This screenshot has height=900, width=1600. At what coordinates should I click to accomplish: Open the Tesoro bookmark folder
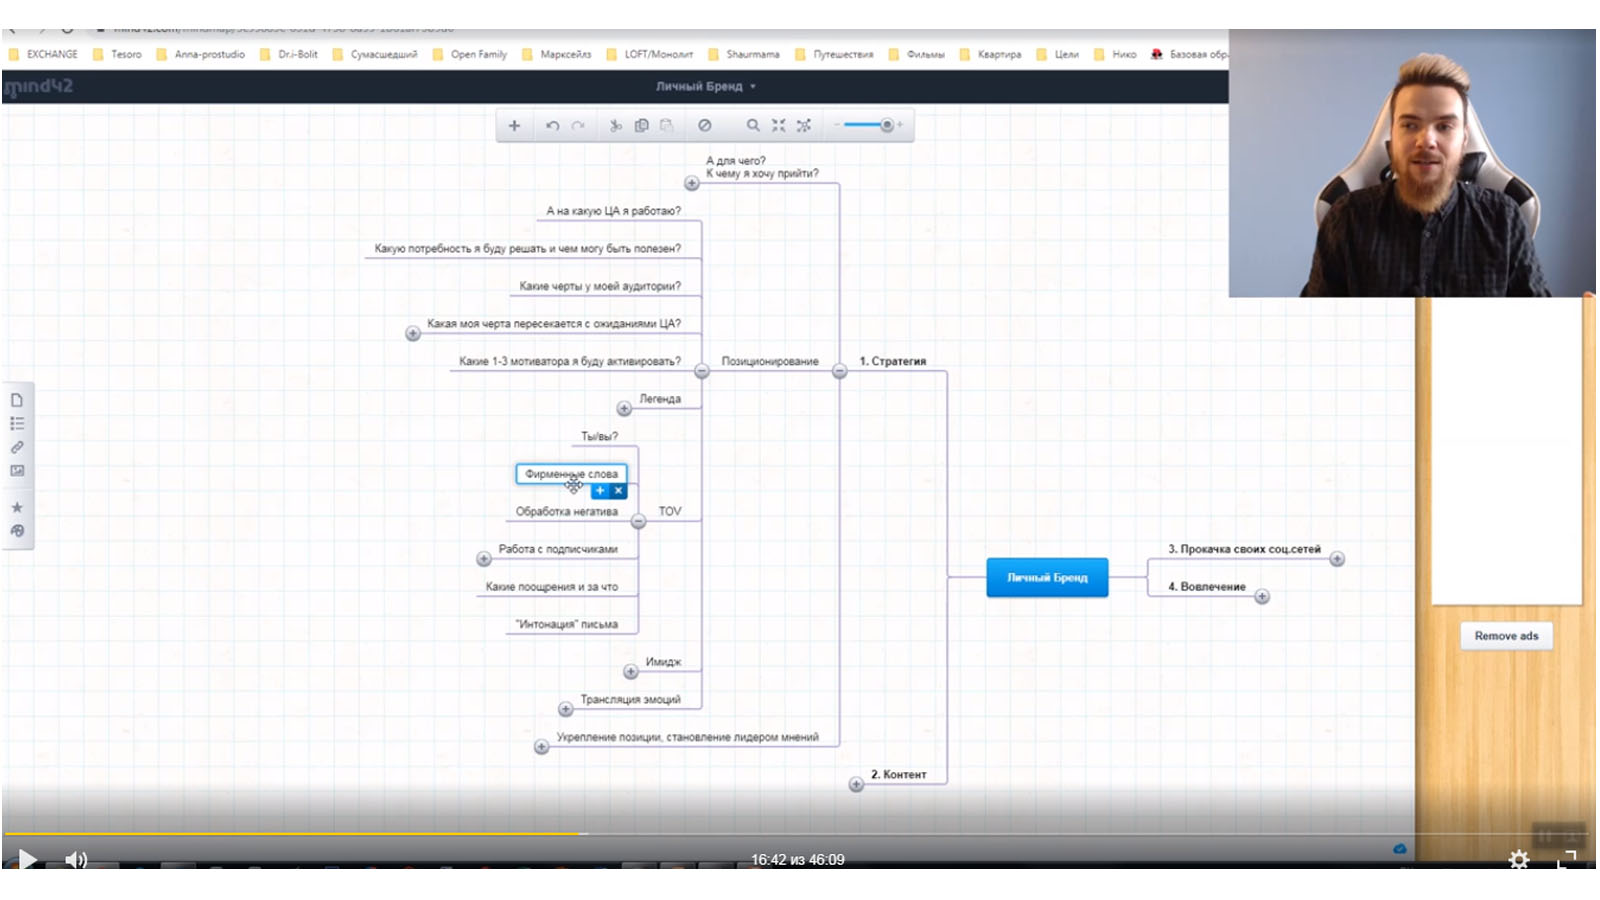[x=117, y=54]
